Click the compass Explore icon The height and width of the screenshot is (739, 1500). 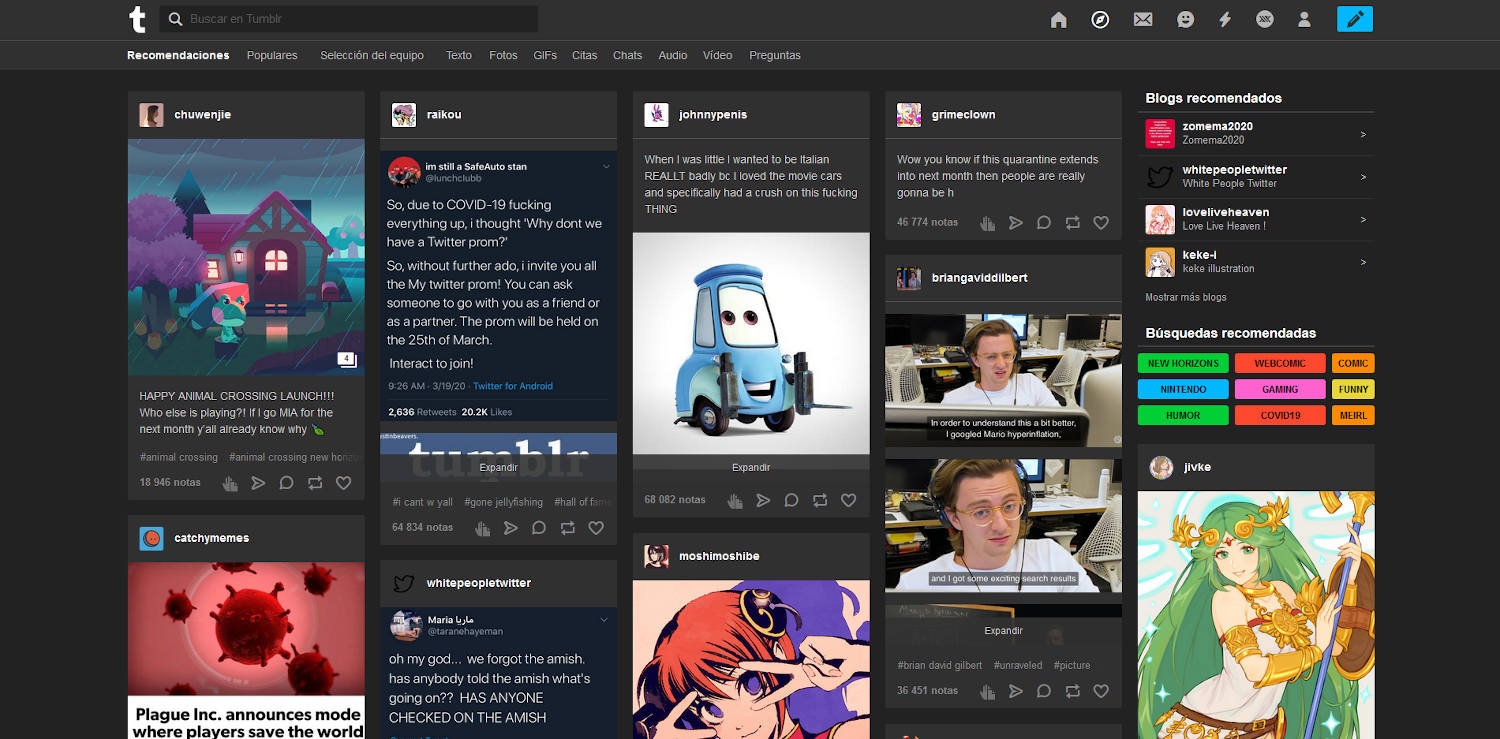coord(1100,20)
